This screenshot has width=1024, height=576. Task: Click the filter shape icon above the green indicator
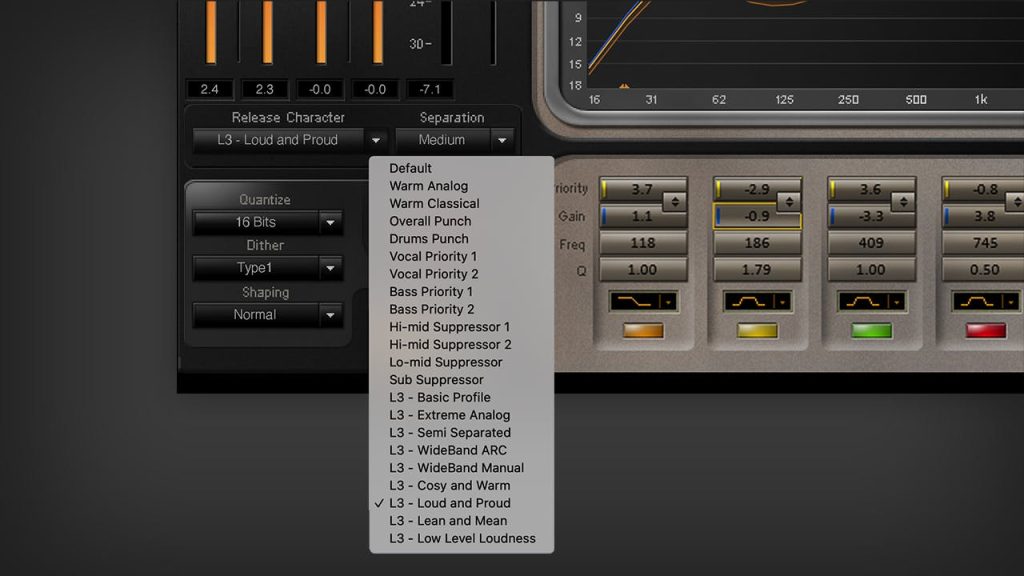(870, 300)
